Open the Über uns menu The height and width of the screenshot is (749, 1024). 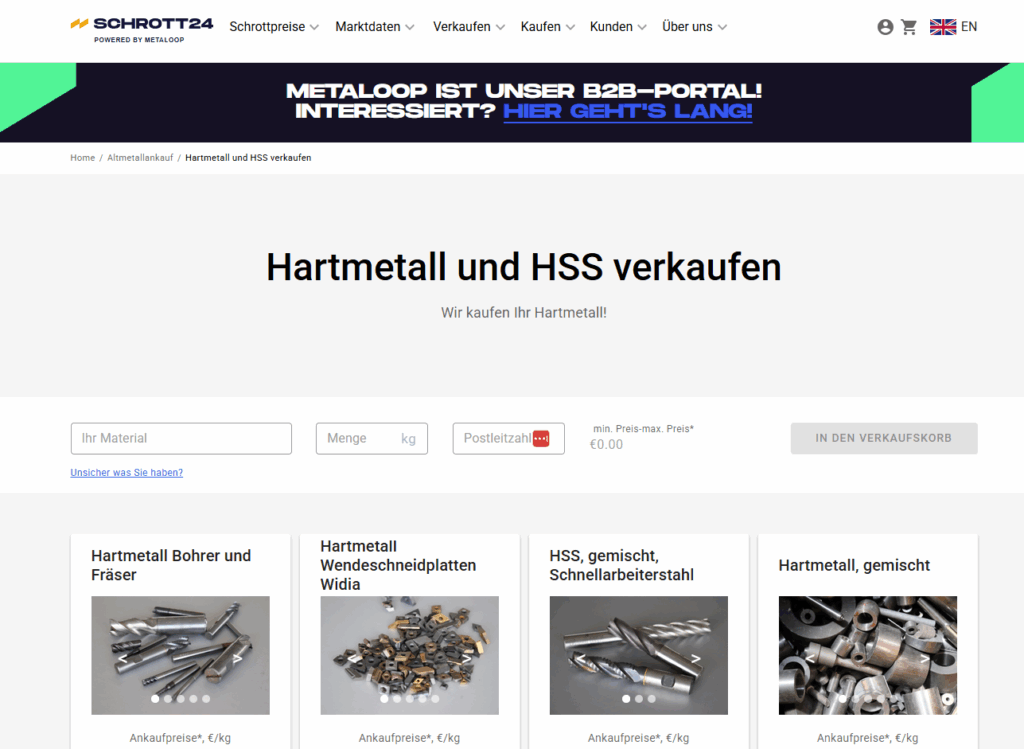coord(694,27)
